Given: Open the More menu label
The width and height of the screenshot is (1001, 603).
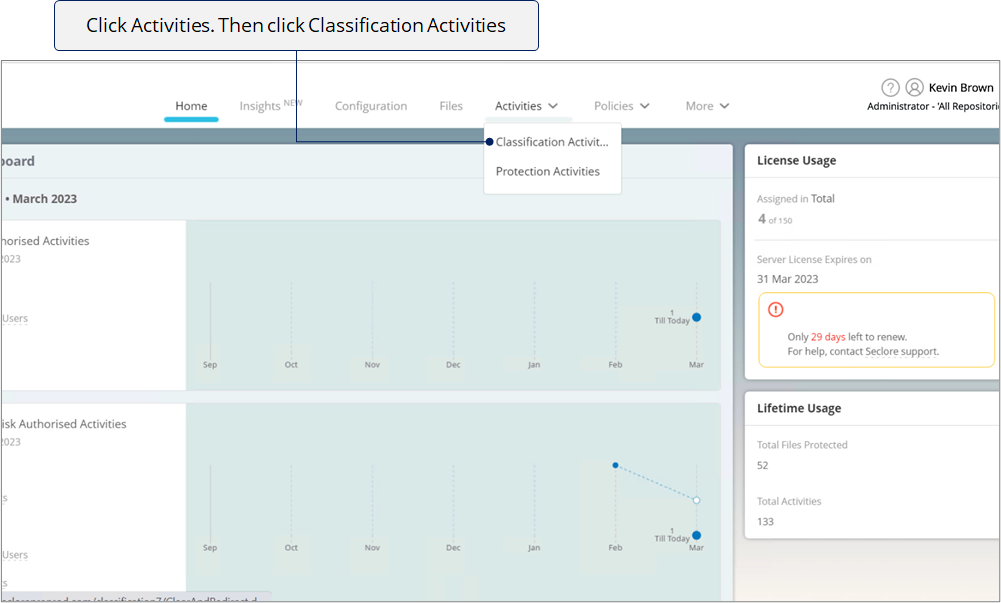Looking at the screenshot, I should click(700, 106).
